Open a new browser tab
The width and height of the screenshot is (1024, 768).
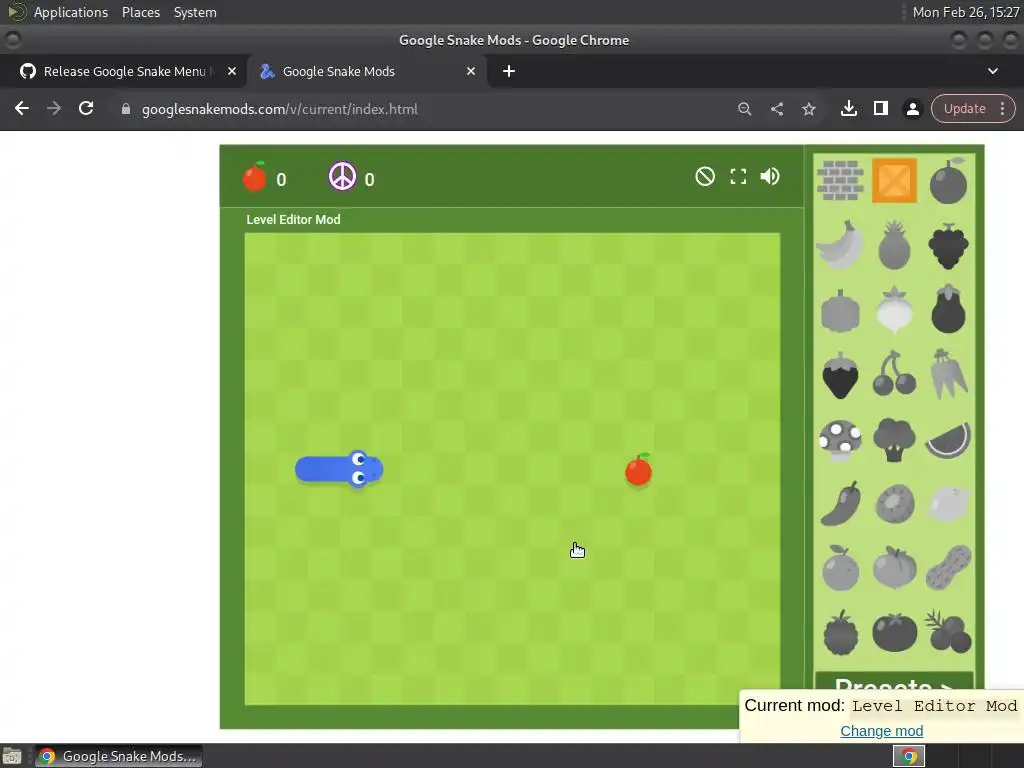coord(509,71)
